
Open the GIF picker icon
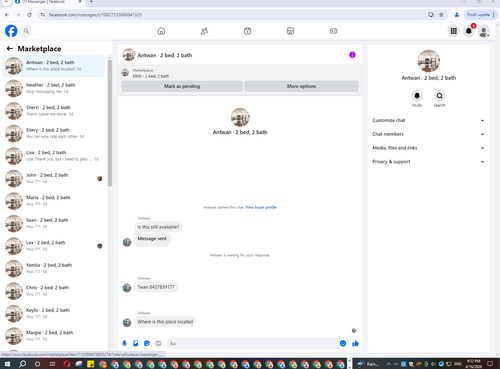click(x=158, y=343)
